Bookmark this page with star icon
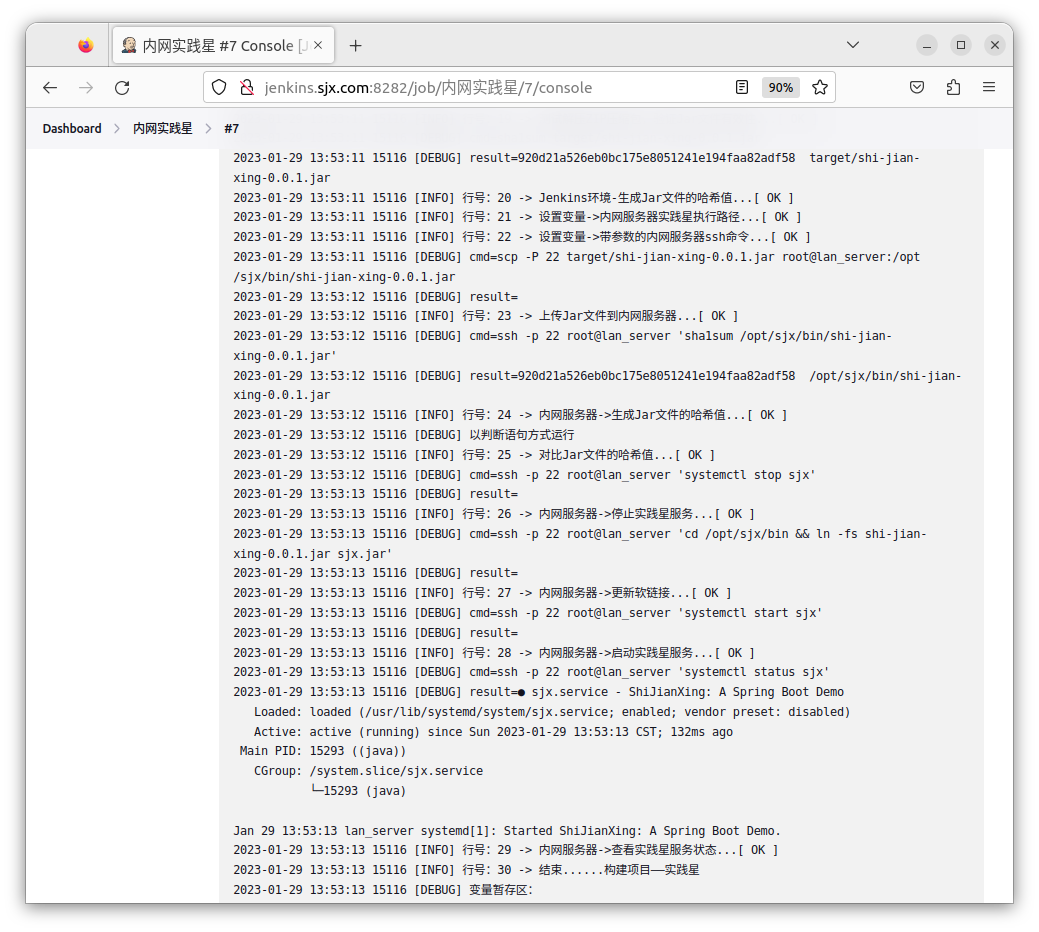Image resolution: width=1039 pixels, height=932 pixels. tap(820, 88)
